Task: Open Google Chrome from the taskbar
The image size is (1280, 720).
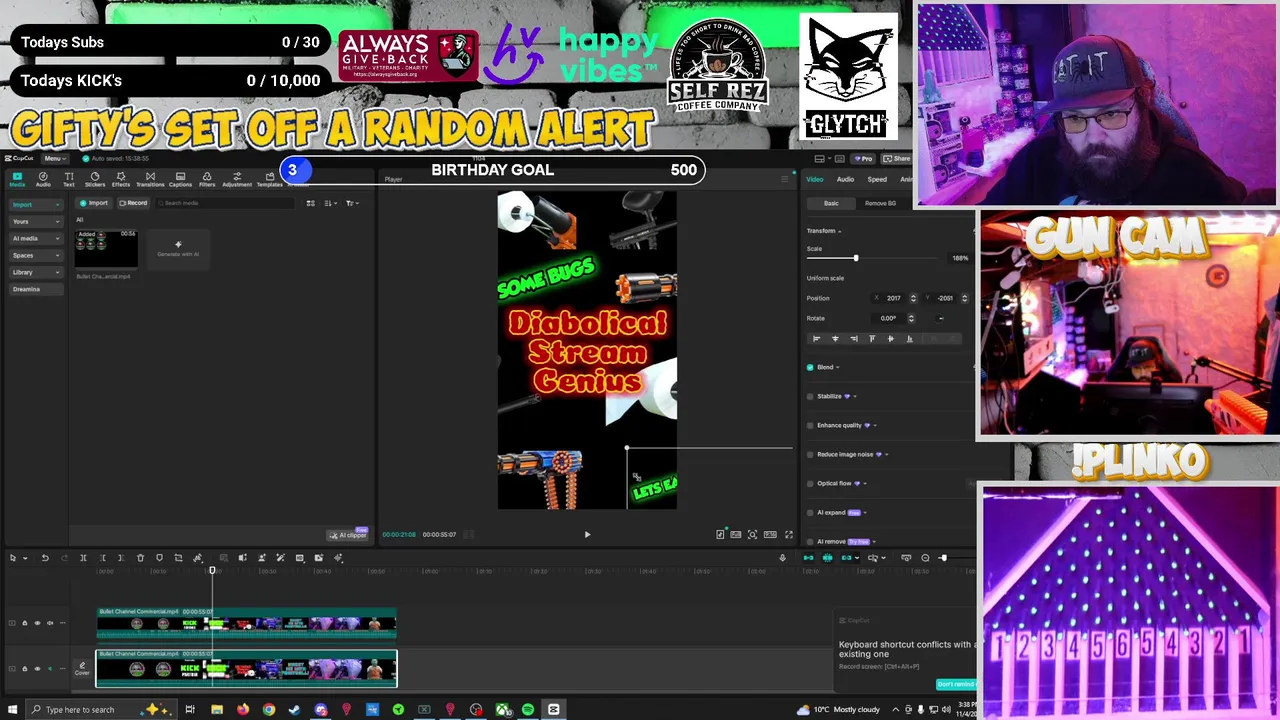Action: click(269, 710)
